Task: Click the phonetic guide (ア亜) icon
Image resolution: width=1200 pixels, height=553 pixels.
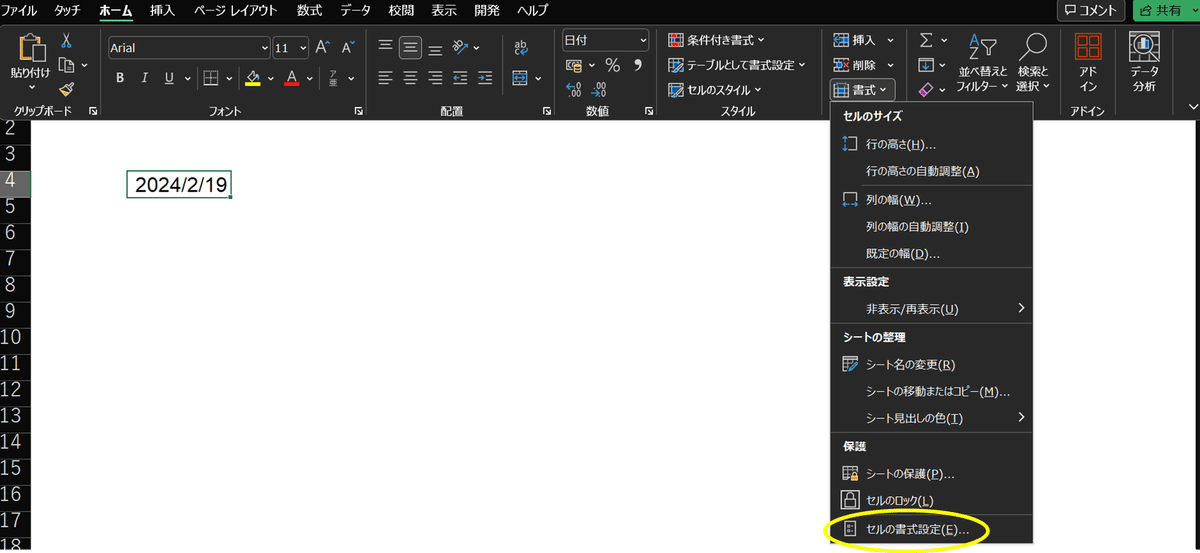Action: tap(335, 78)
